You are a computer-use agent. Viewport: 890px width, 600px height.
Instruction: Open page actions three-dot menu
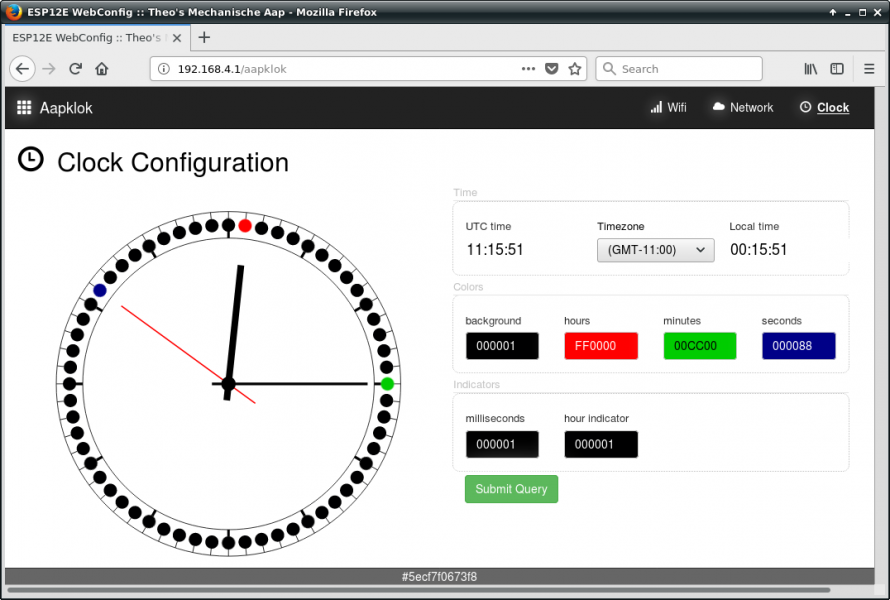[528, 69]
